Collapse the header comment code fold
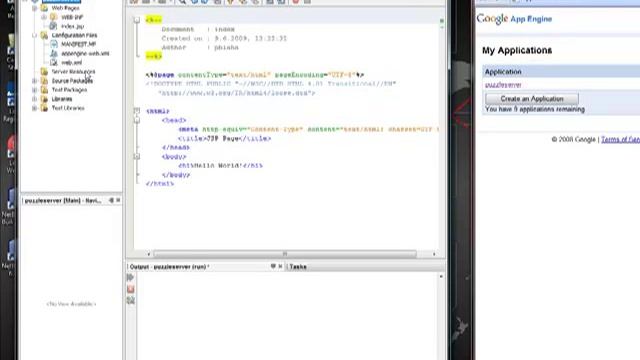Viewport: 640px width, 360px height. click(x=137, y=20)
